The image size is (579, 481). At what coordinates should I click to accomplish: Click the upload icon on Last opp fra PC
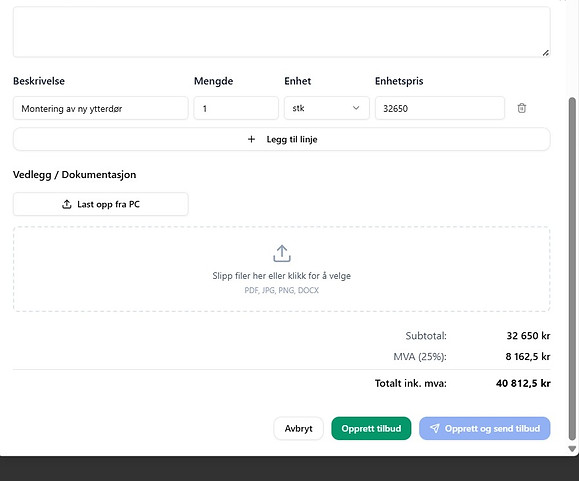pyautogui.click(x=66, y=204)
